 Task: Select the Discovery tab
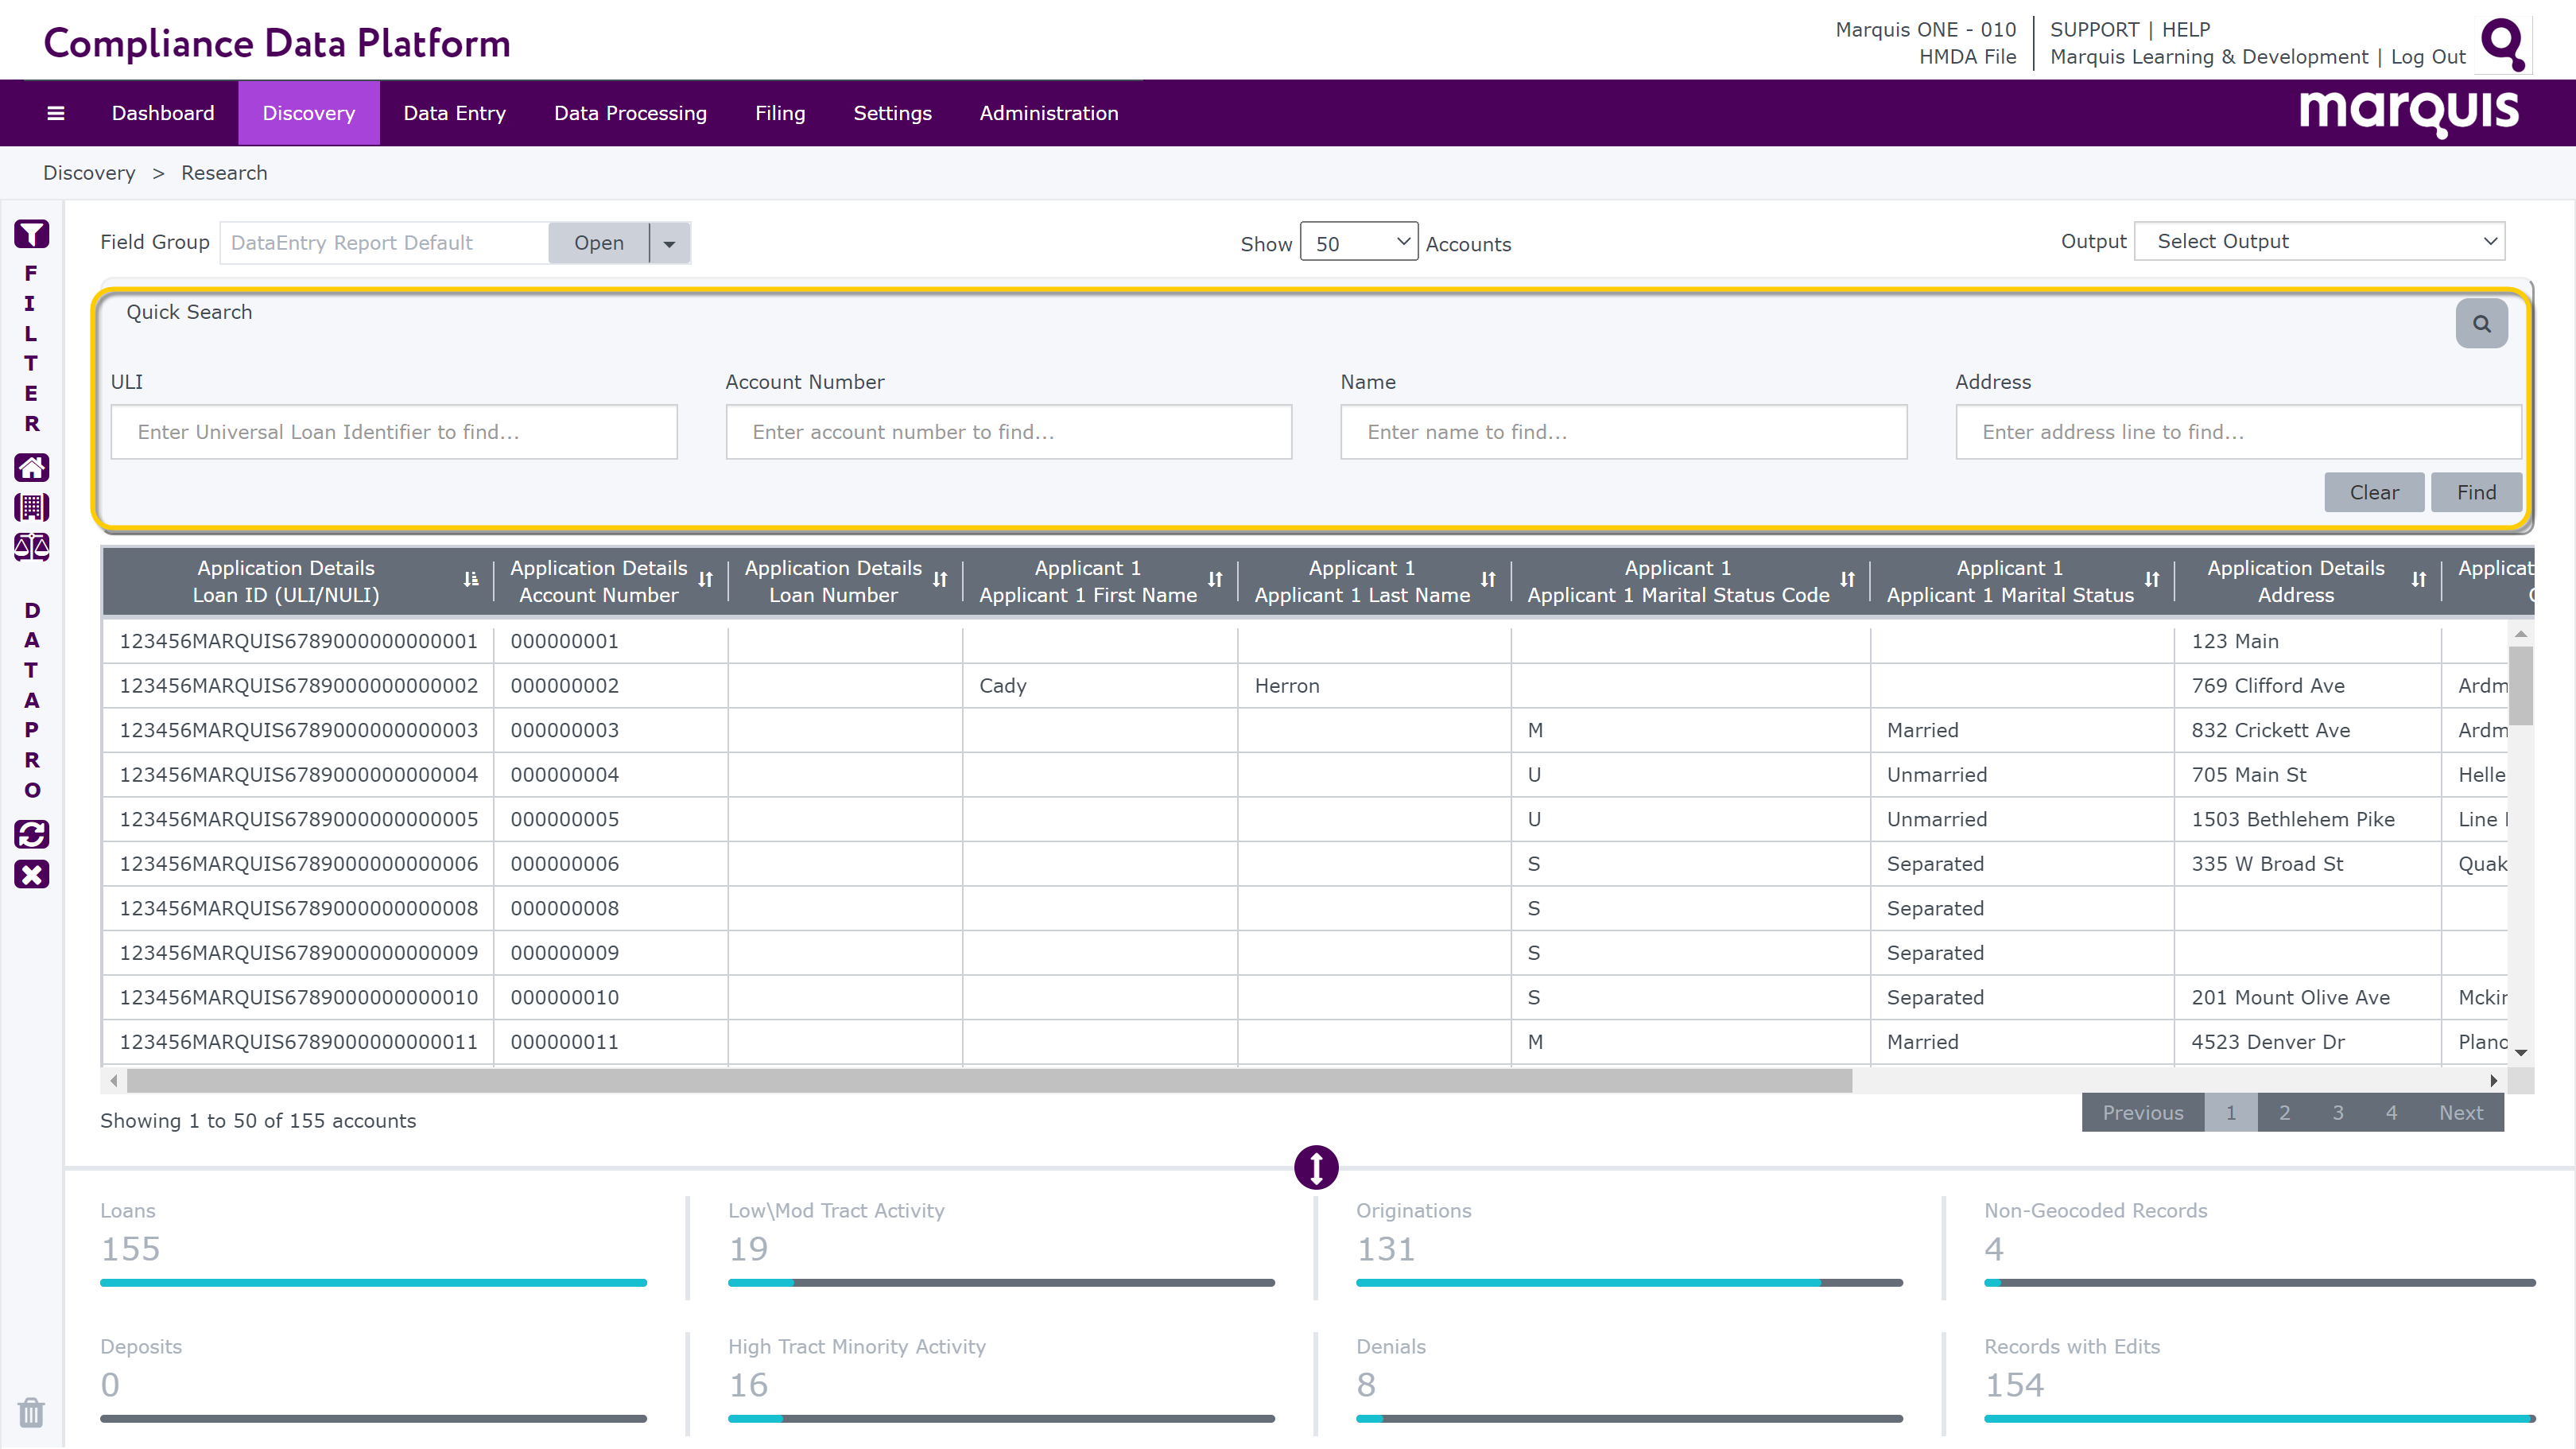(309, 113)
